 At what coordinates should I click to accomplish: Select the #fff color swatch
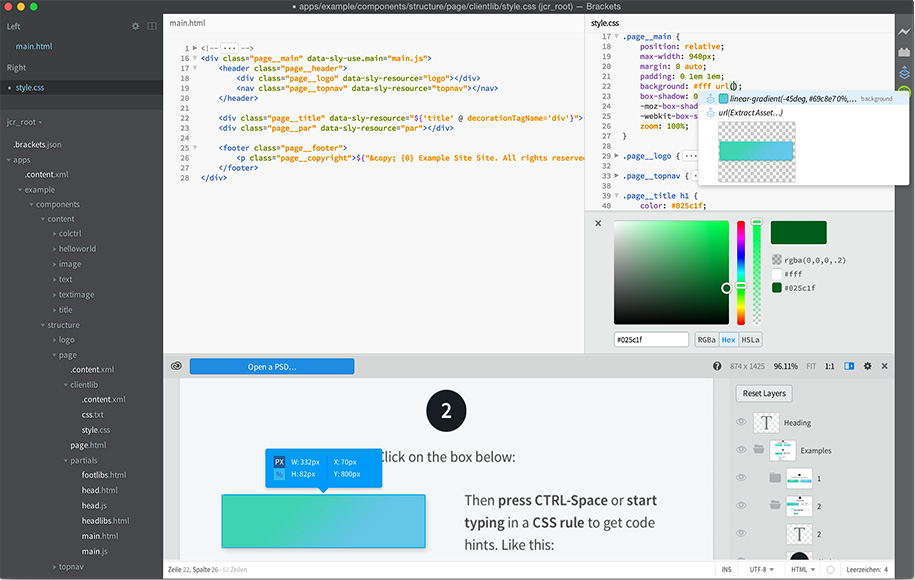tap(777, 273)
